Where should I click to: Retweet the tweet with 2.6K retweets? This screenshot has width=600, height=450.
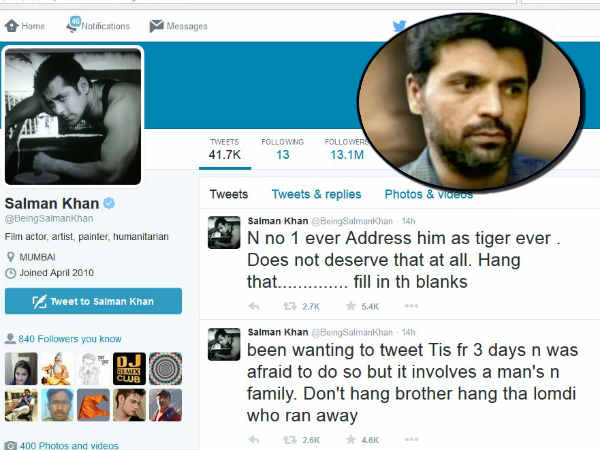point(290,440)
